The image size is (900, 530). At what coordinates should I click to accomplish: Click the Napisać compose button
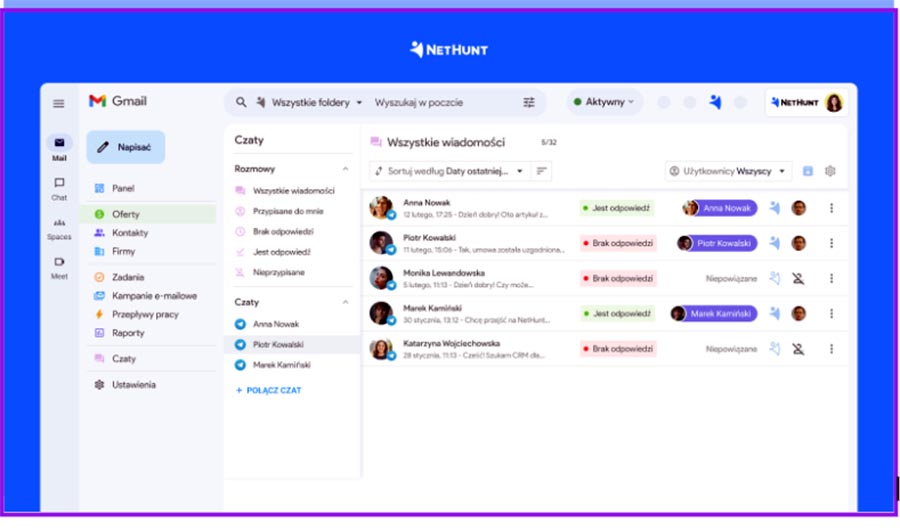(125, 147)
